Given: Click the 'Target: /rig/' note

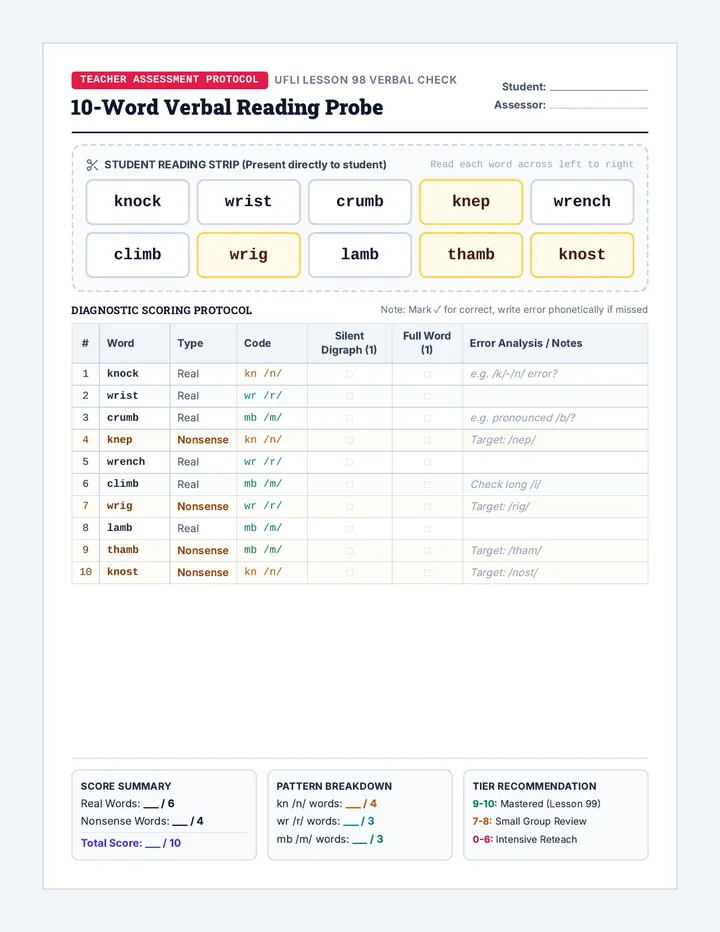Looking at the screenshot, I should click(500, 506).
